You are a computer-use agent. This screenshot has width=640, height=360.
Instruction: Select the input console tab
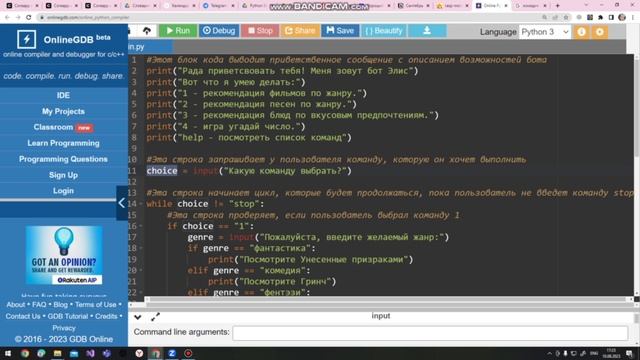click(381, 316)
